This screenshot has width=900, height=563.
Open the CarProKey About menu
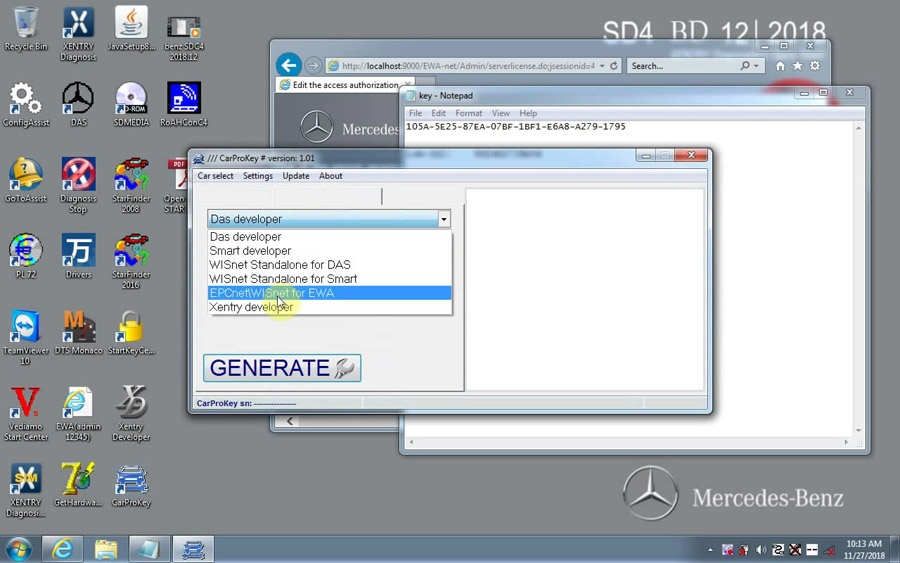click(x=331, y=176)
